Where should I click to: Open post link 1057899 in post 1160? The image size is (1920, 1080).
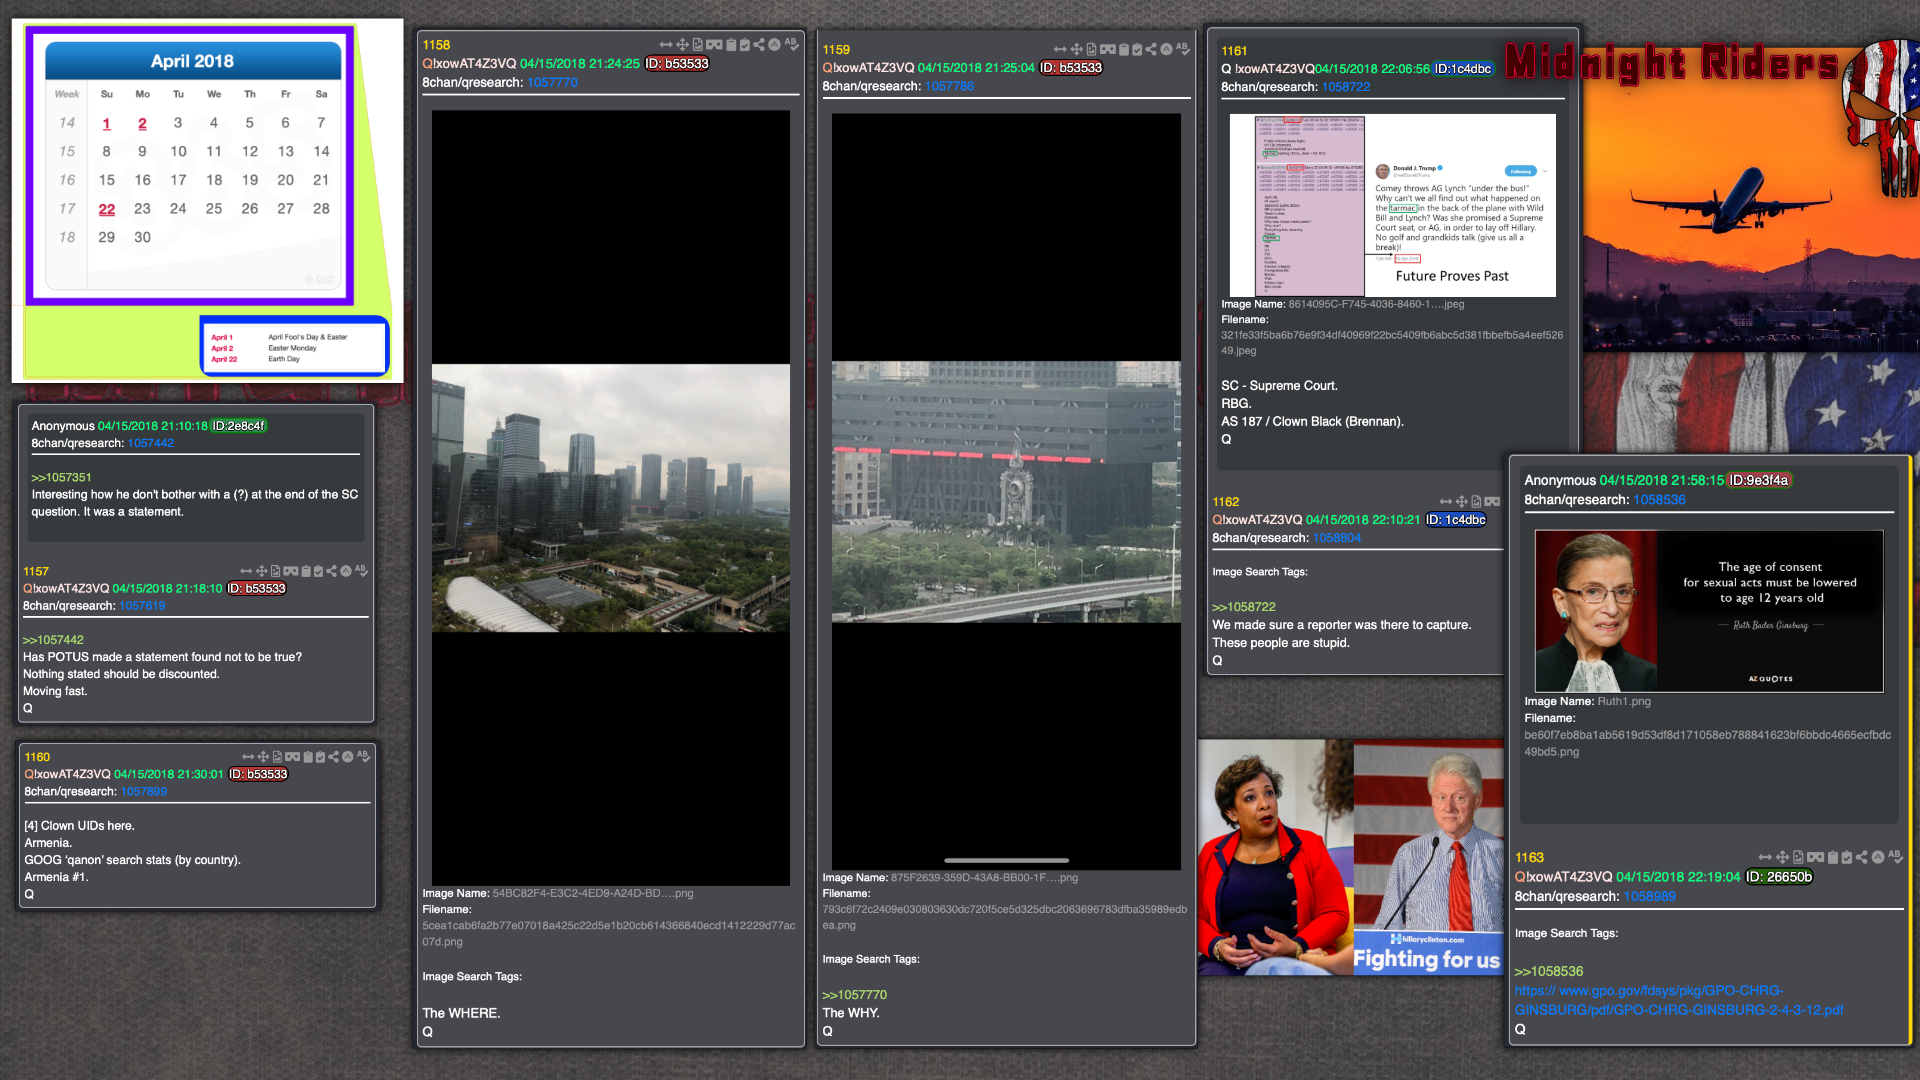144,791
